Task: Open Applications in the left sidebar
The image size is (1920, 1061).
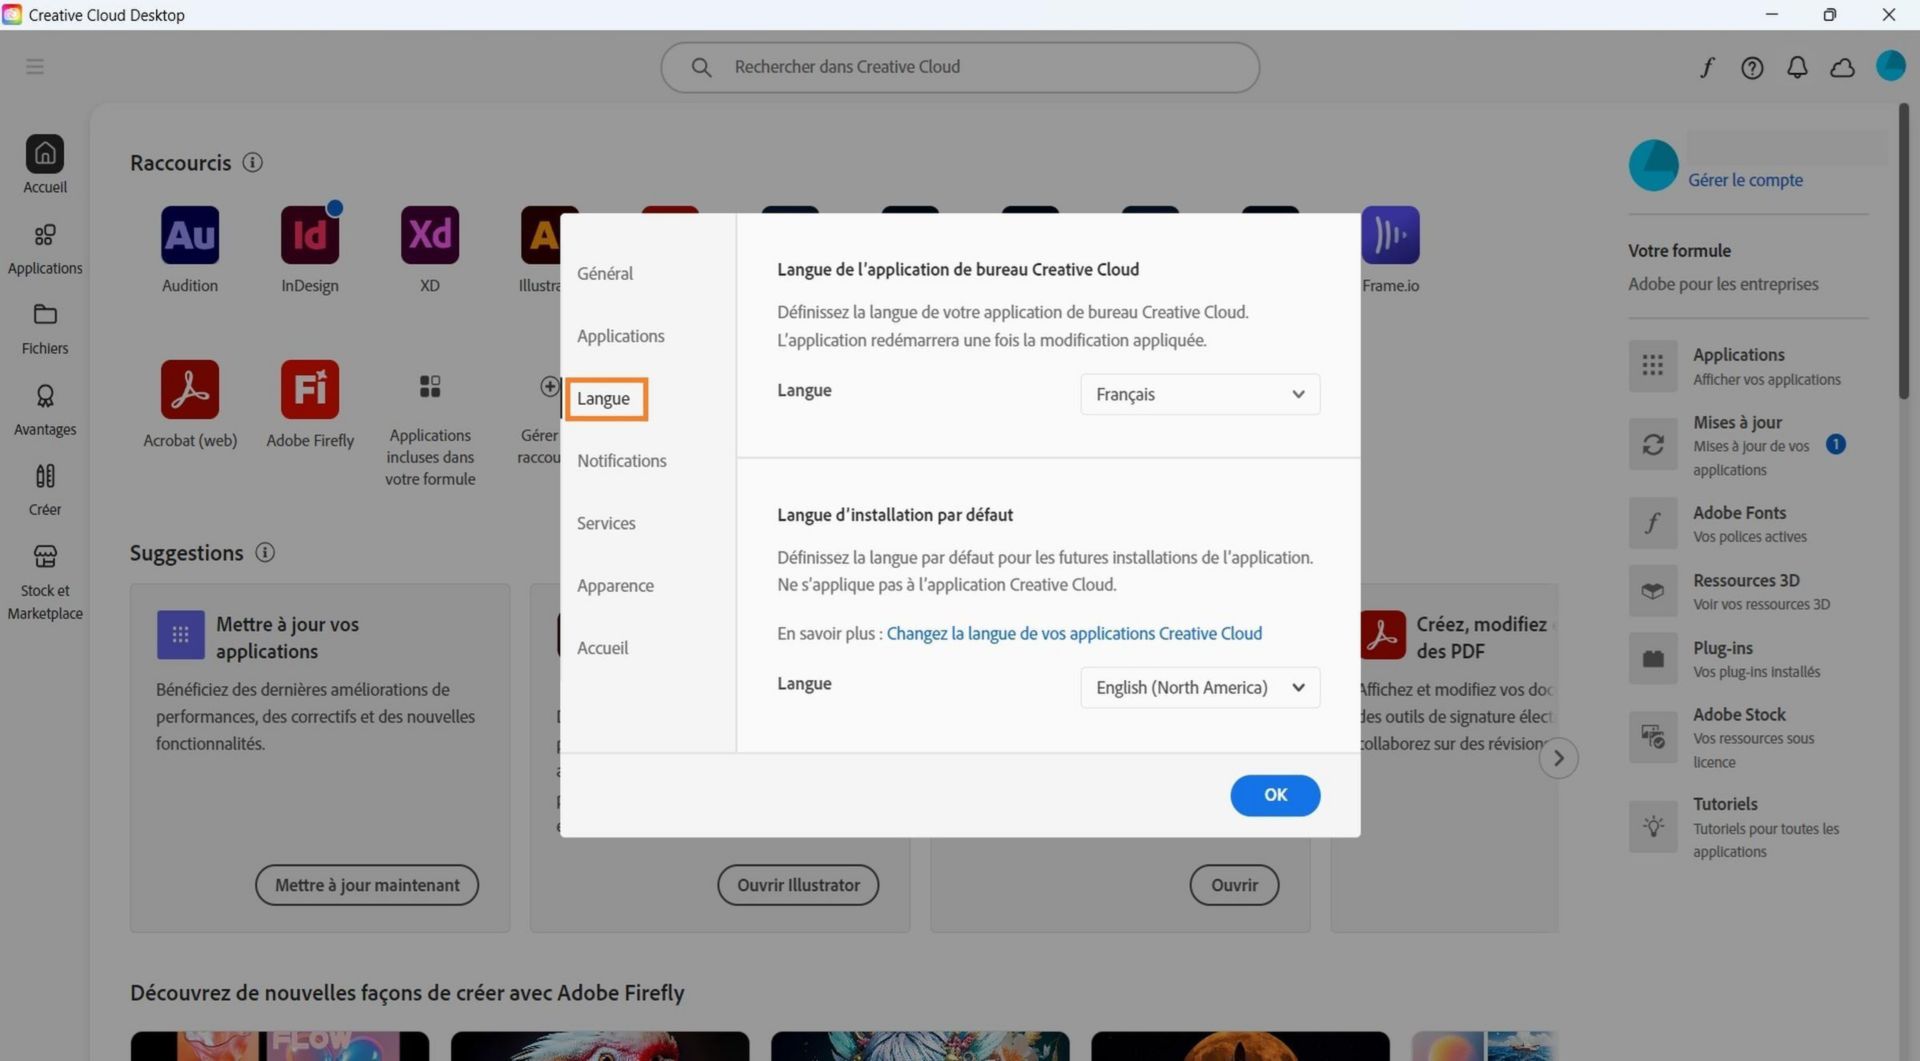Action: (x=45, y=247)
